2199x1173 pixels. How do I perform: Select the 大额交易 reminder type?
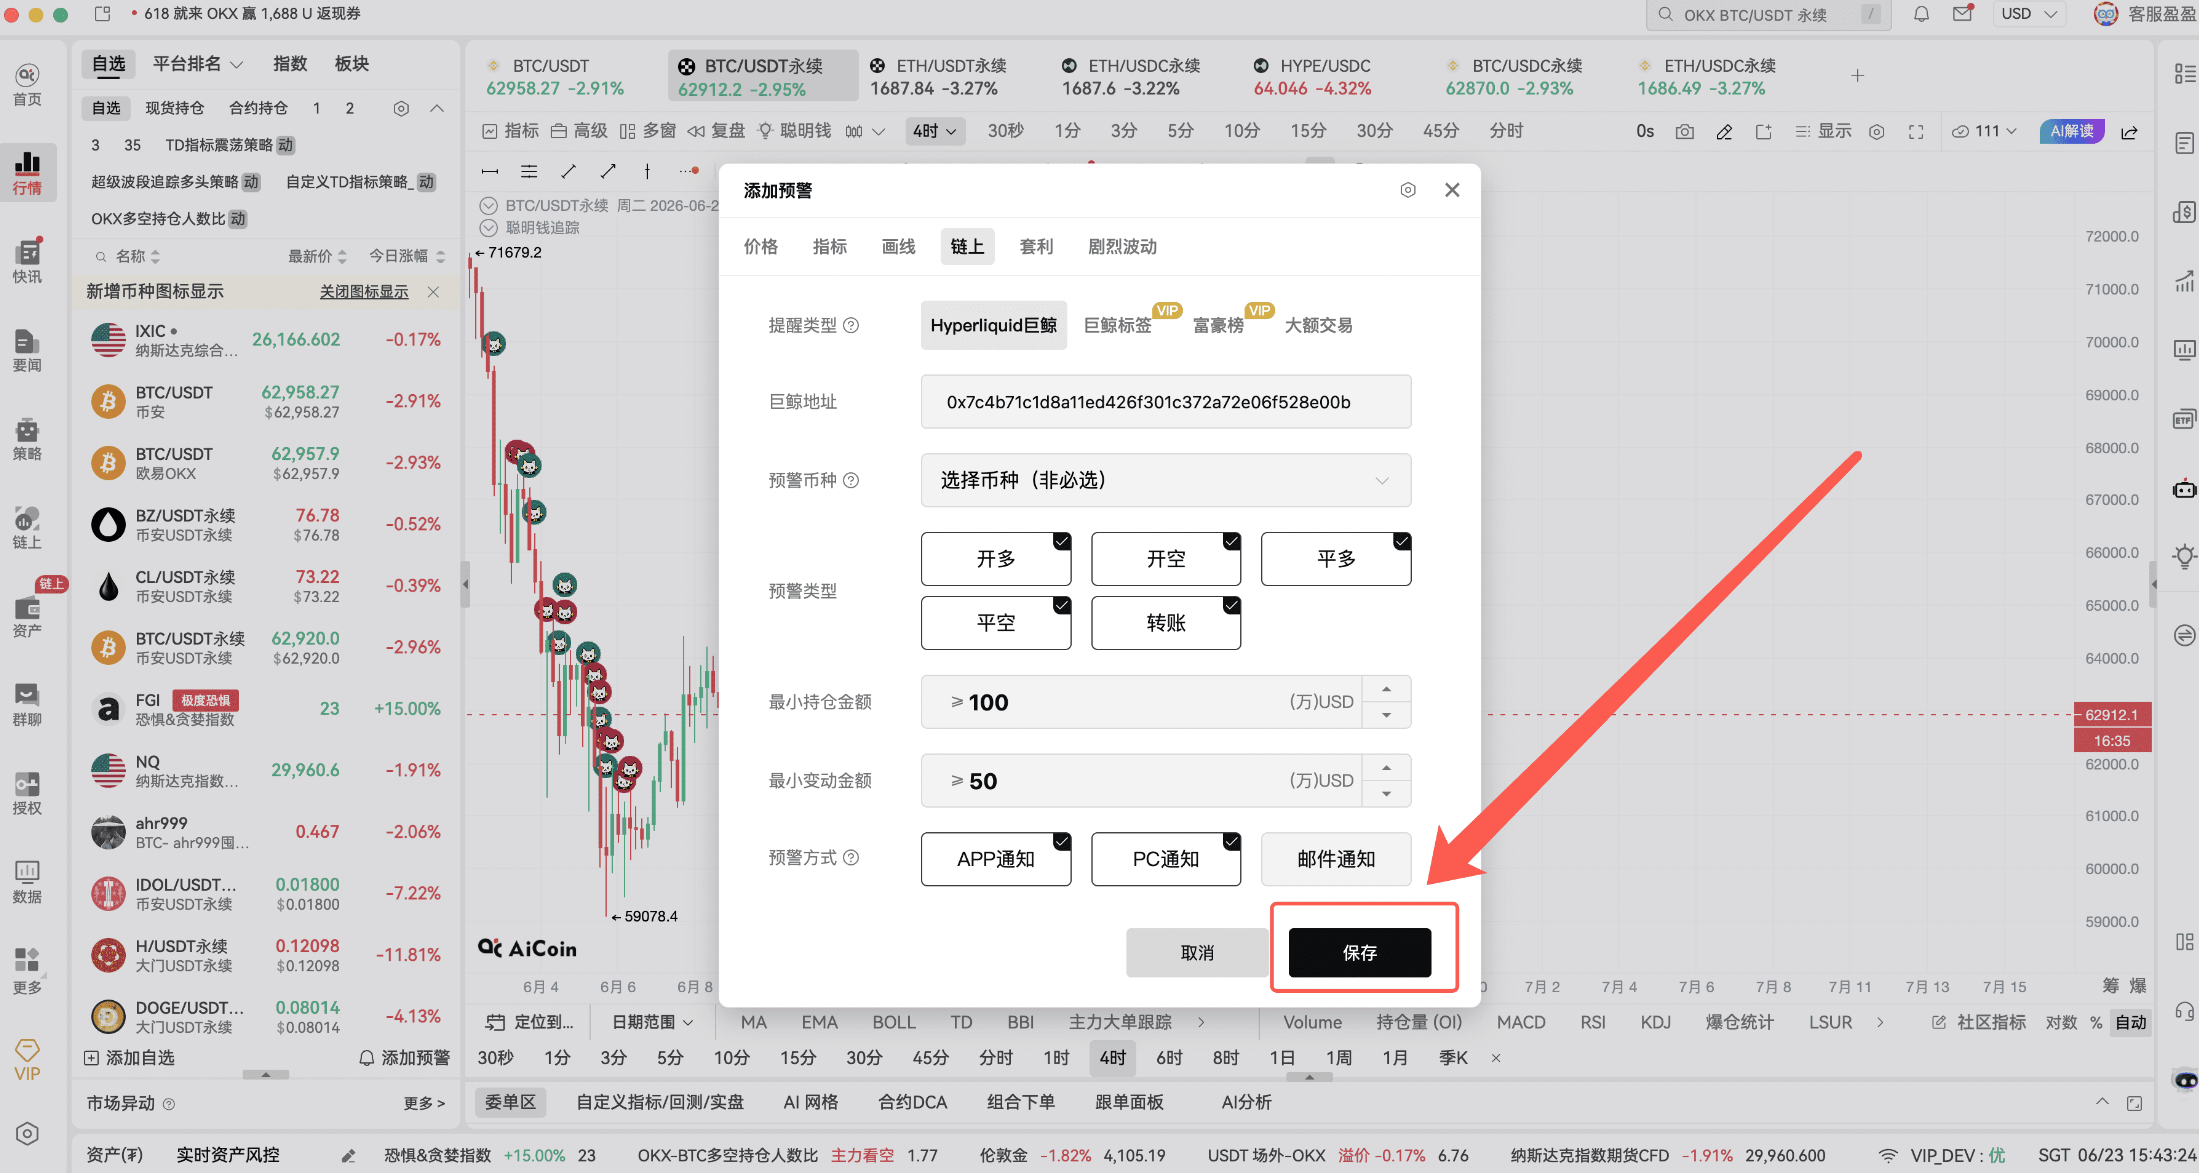[1318, 325]
